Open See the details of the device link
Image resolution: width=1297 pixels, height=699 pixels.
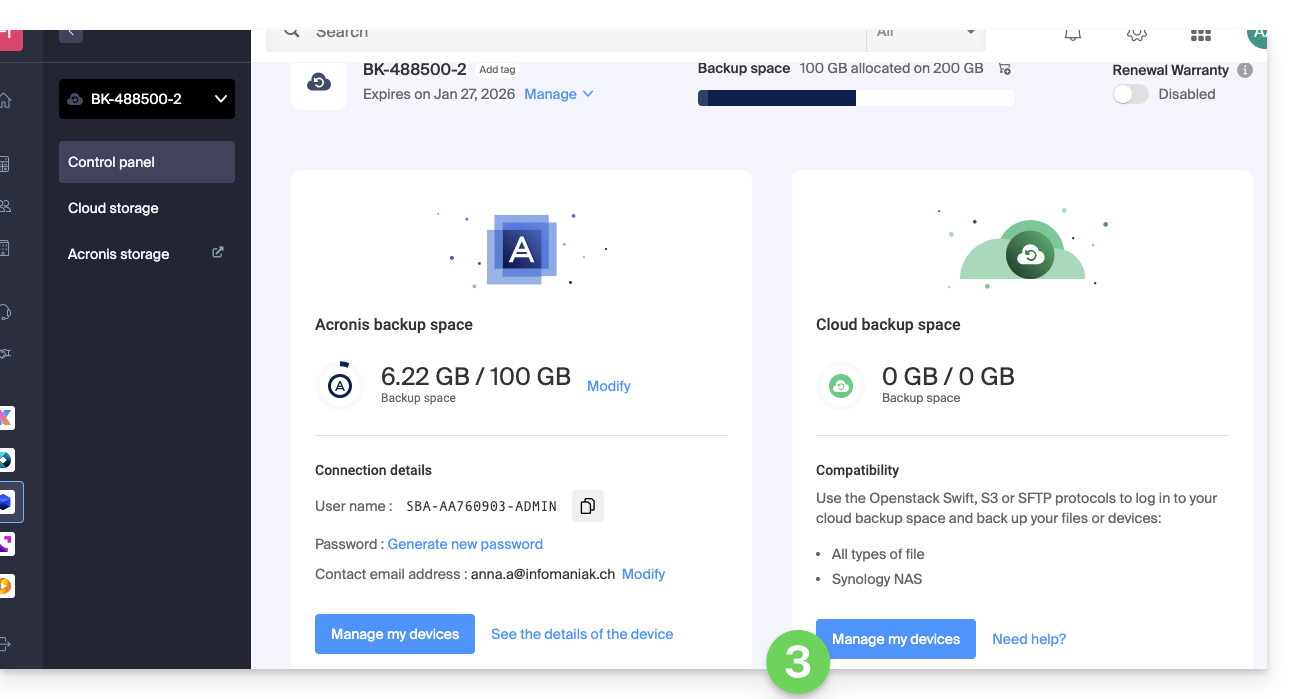click(x=582, y=634)
